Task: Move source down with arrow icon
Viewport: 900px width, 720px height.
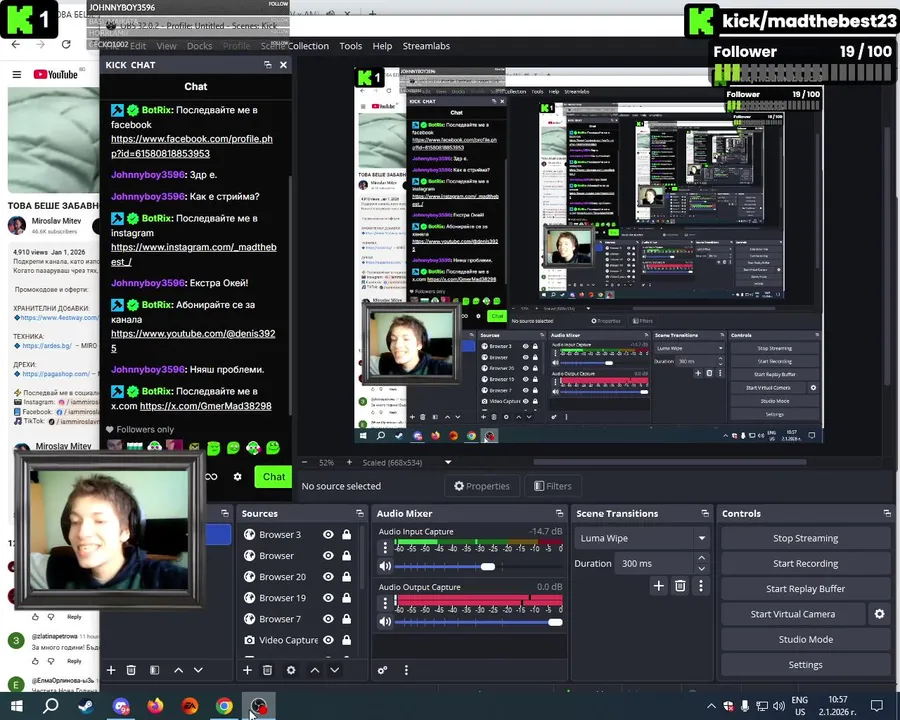Action: point(335,670)
